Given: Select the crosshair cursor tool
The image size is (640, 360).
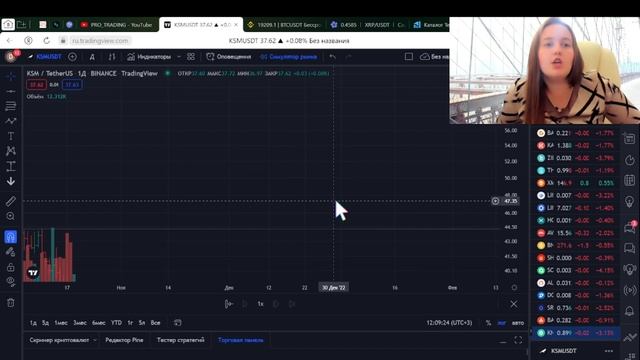Looking at the screenshot, I should tap(11, 76).
